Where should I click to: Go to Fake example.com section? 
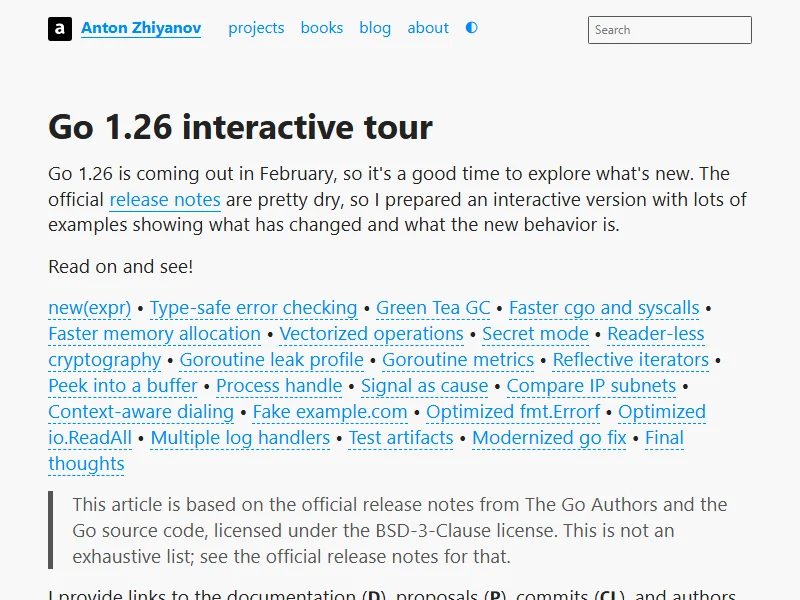[330, 412]
